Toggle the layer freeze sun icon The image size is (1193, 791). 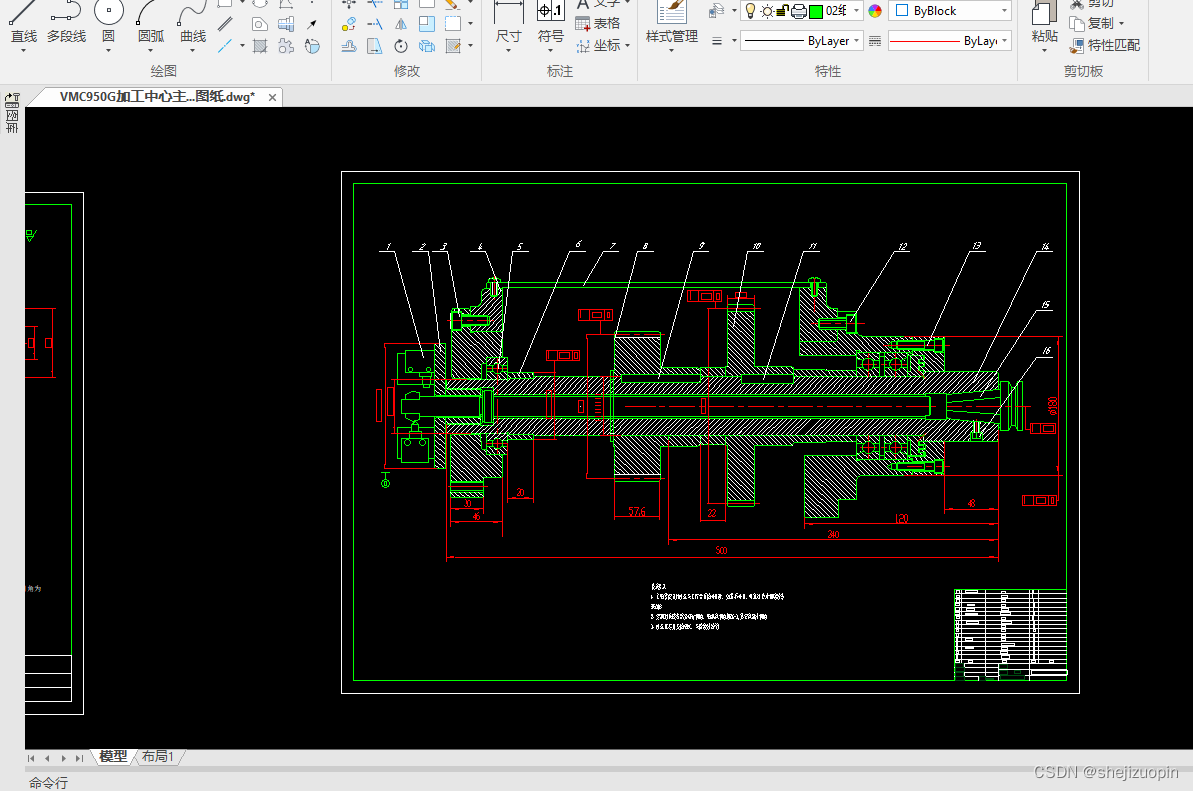pos(767,11)
